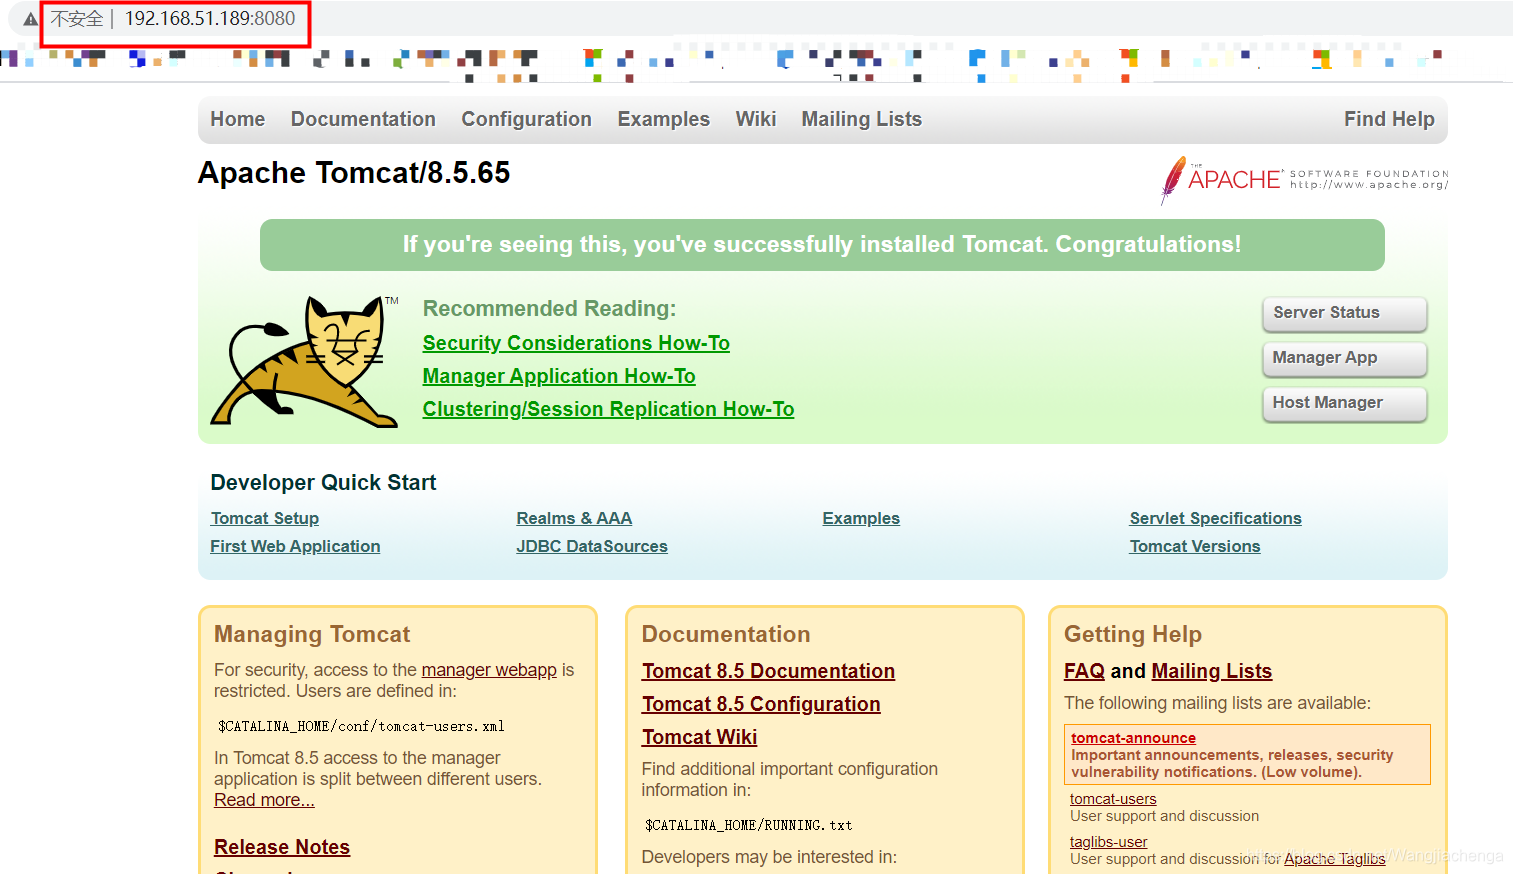Image resolution: width=1513 pixels, height=874 pixels.
Task: Click the Managing Tomcat heading
Action: click(312, 634)
